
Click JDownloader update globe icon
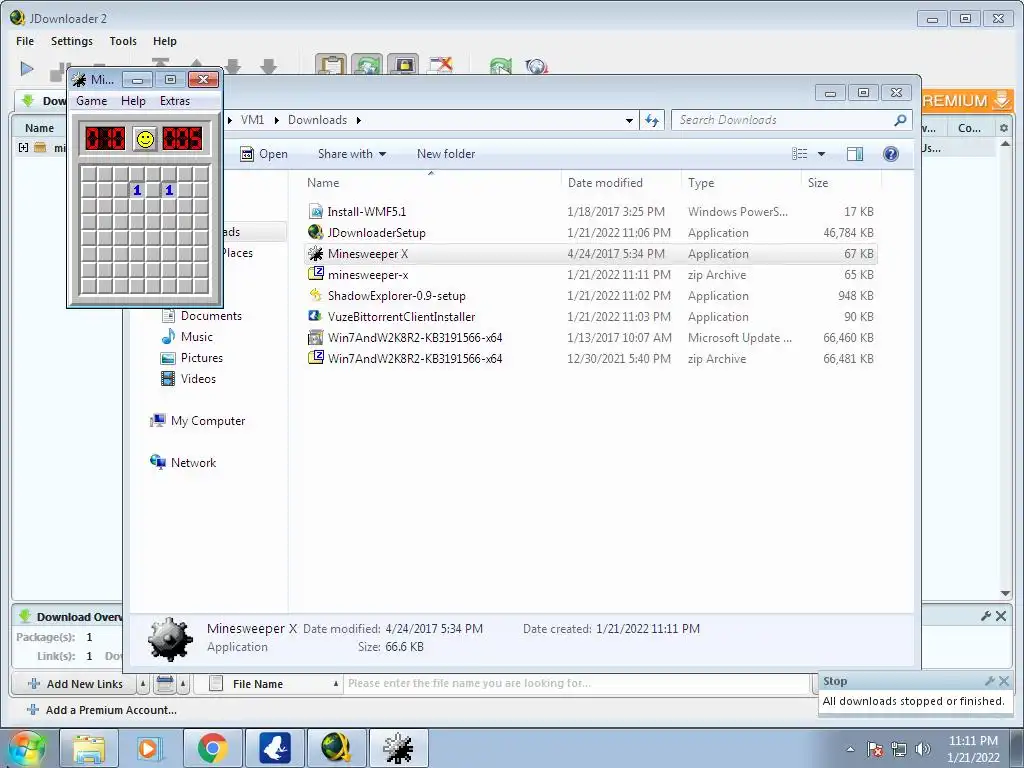(536, 66)
